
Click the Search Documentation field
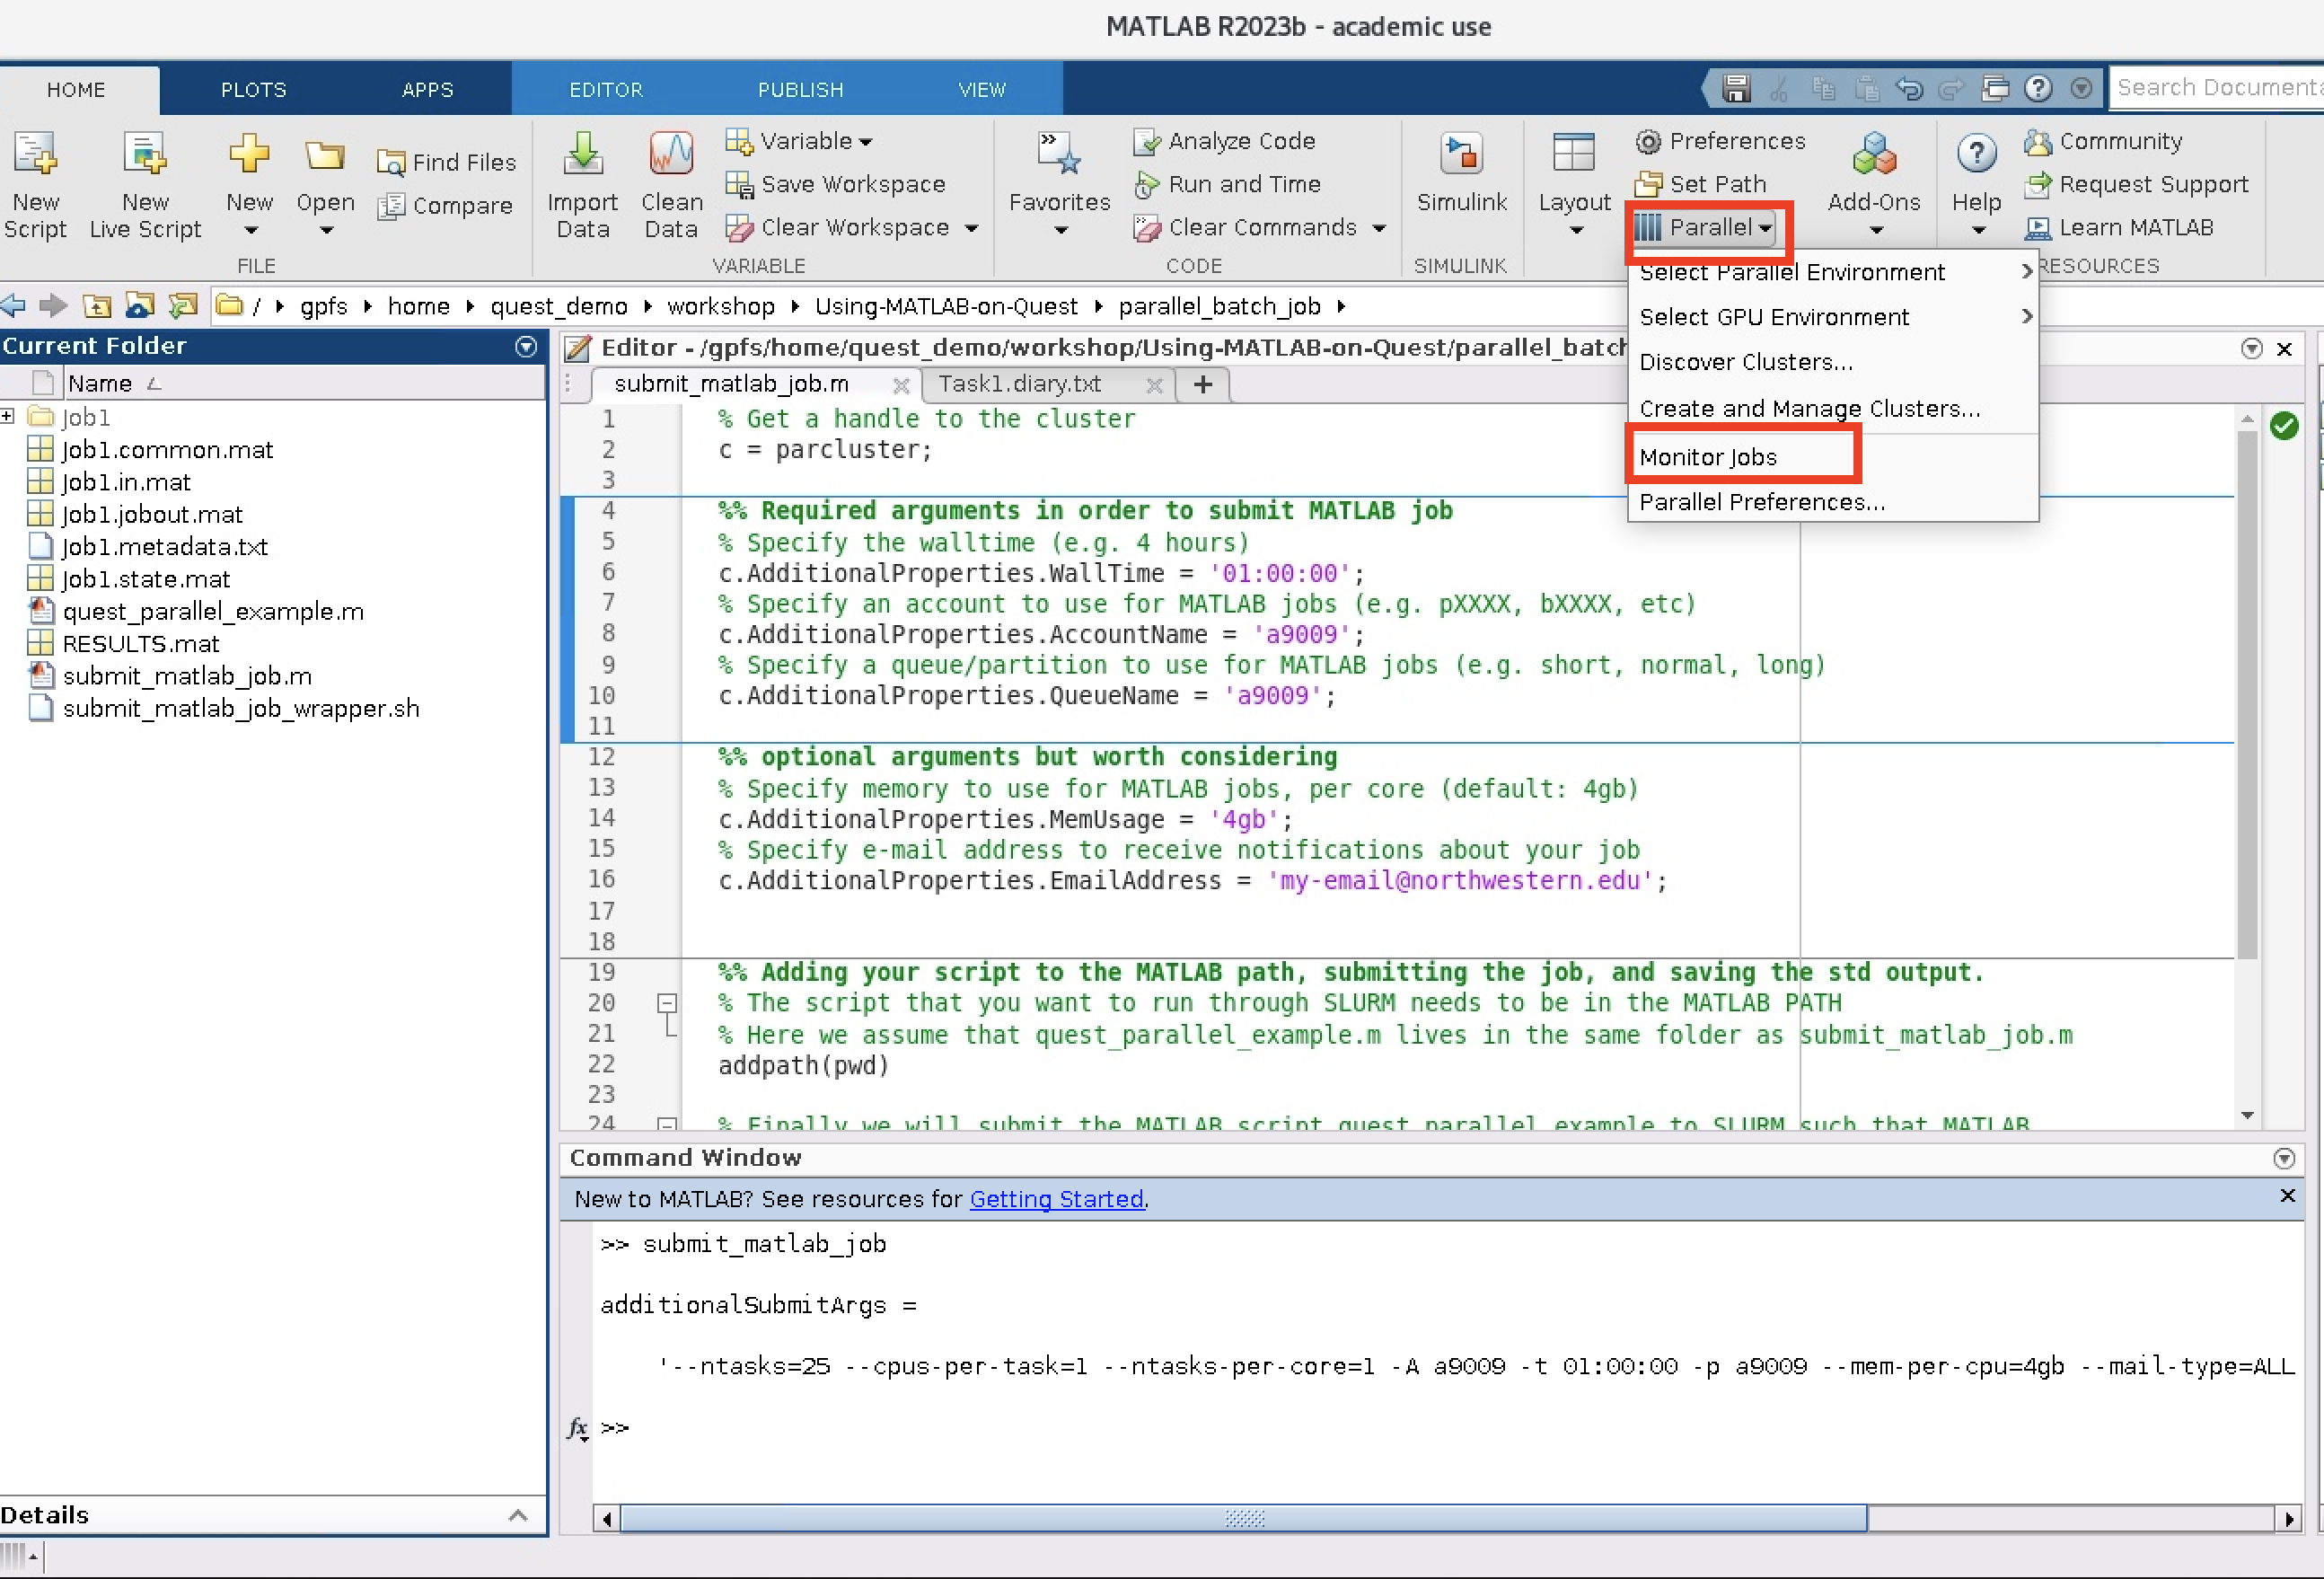(x=2216, y=87)
